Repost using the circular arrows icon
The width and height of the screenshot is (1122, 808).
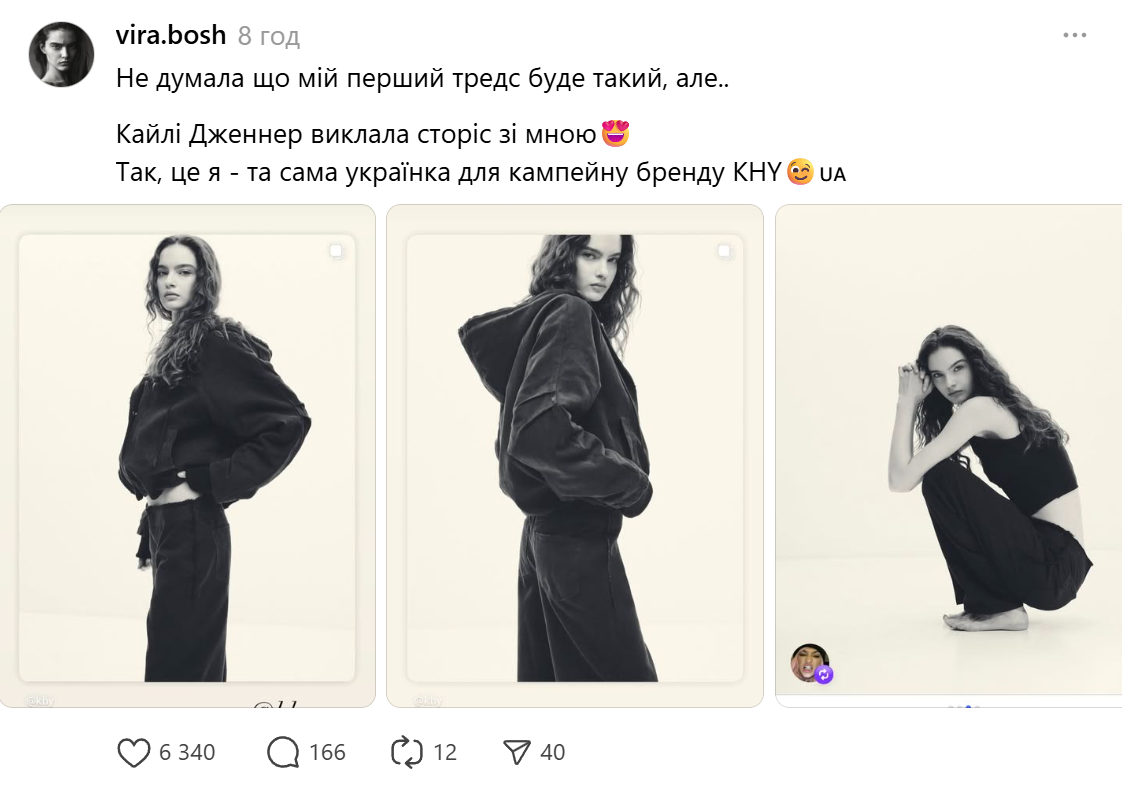[x=407, y=753]
